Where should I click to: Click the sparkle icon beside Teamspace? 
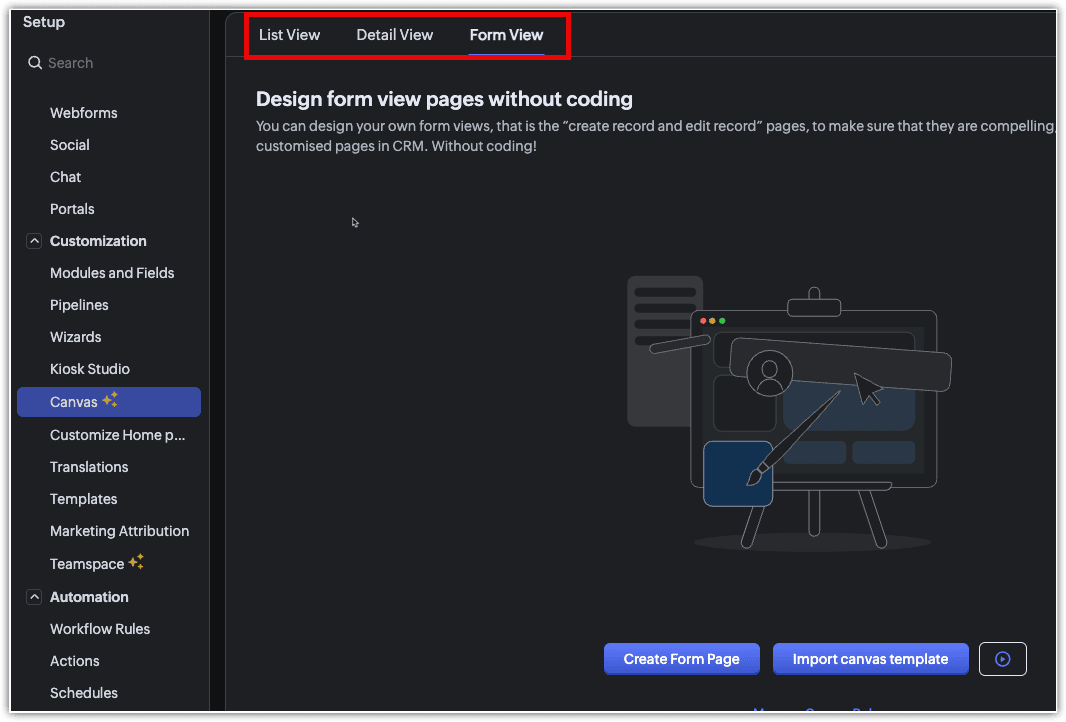click(x=136, y=563)
